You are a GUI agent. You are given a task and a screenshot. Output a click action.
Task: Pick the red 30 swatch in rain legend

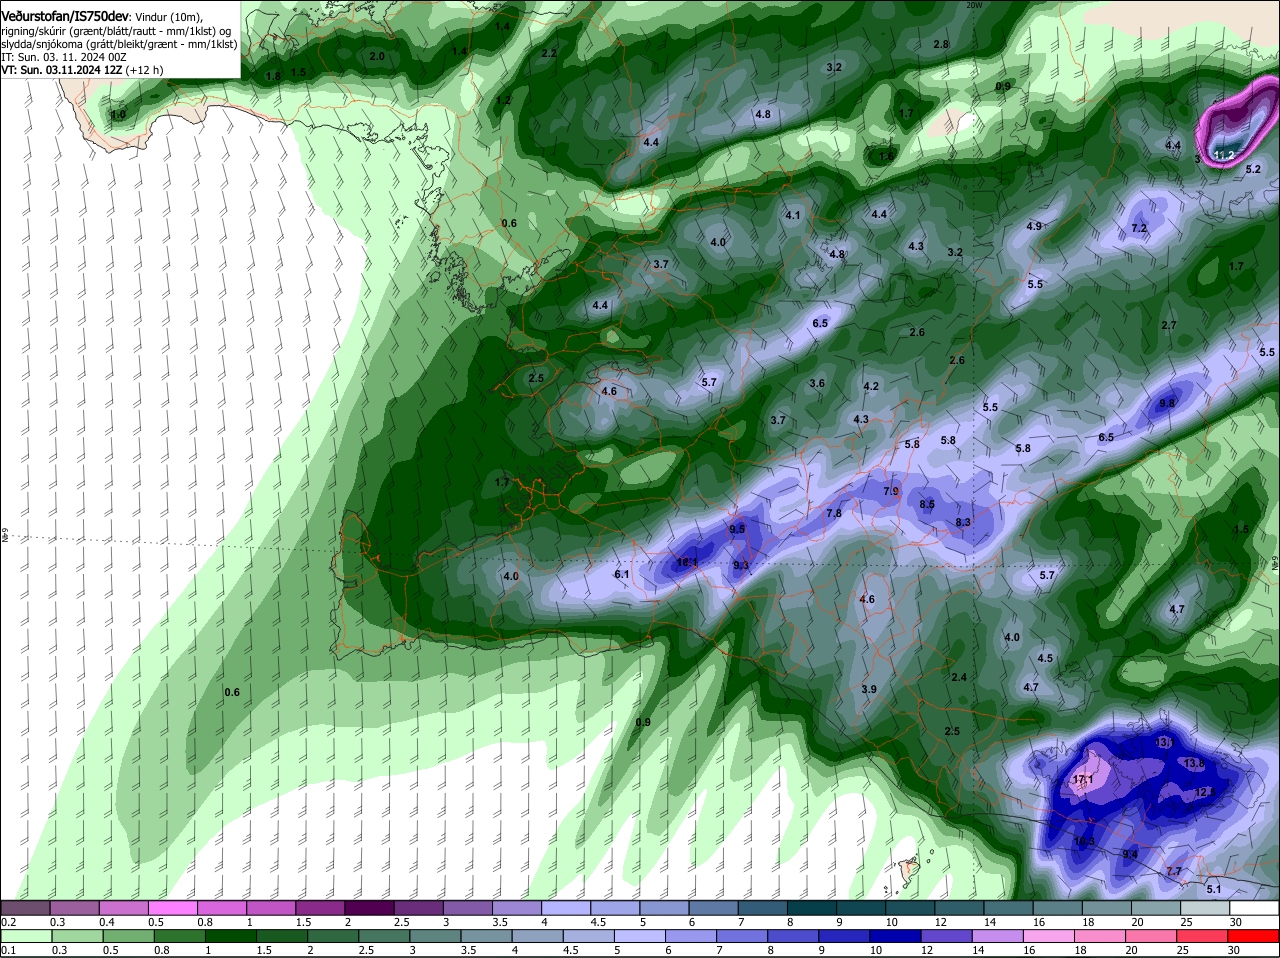coord(1254,936)
